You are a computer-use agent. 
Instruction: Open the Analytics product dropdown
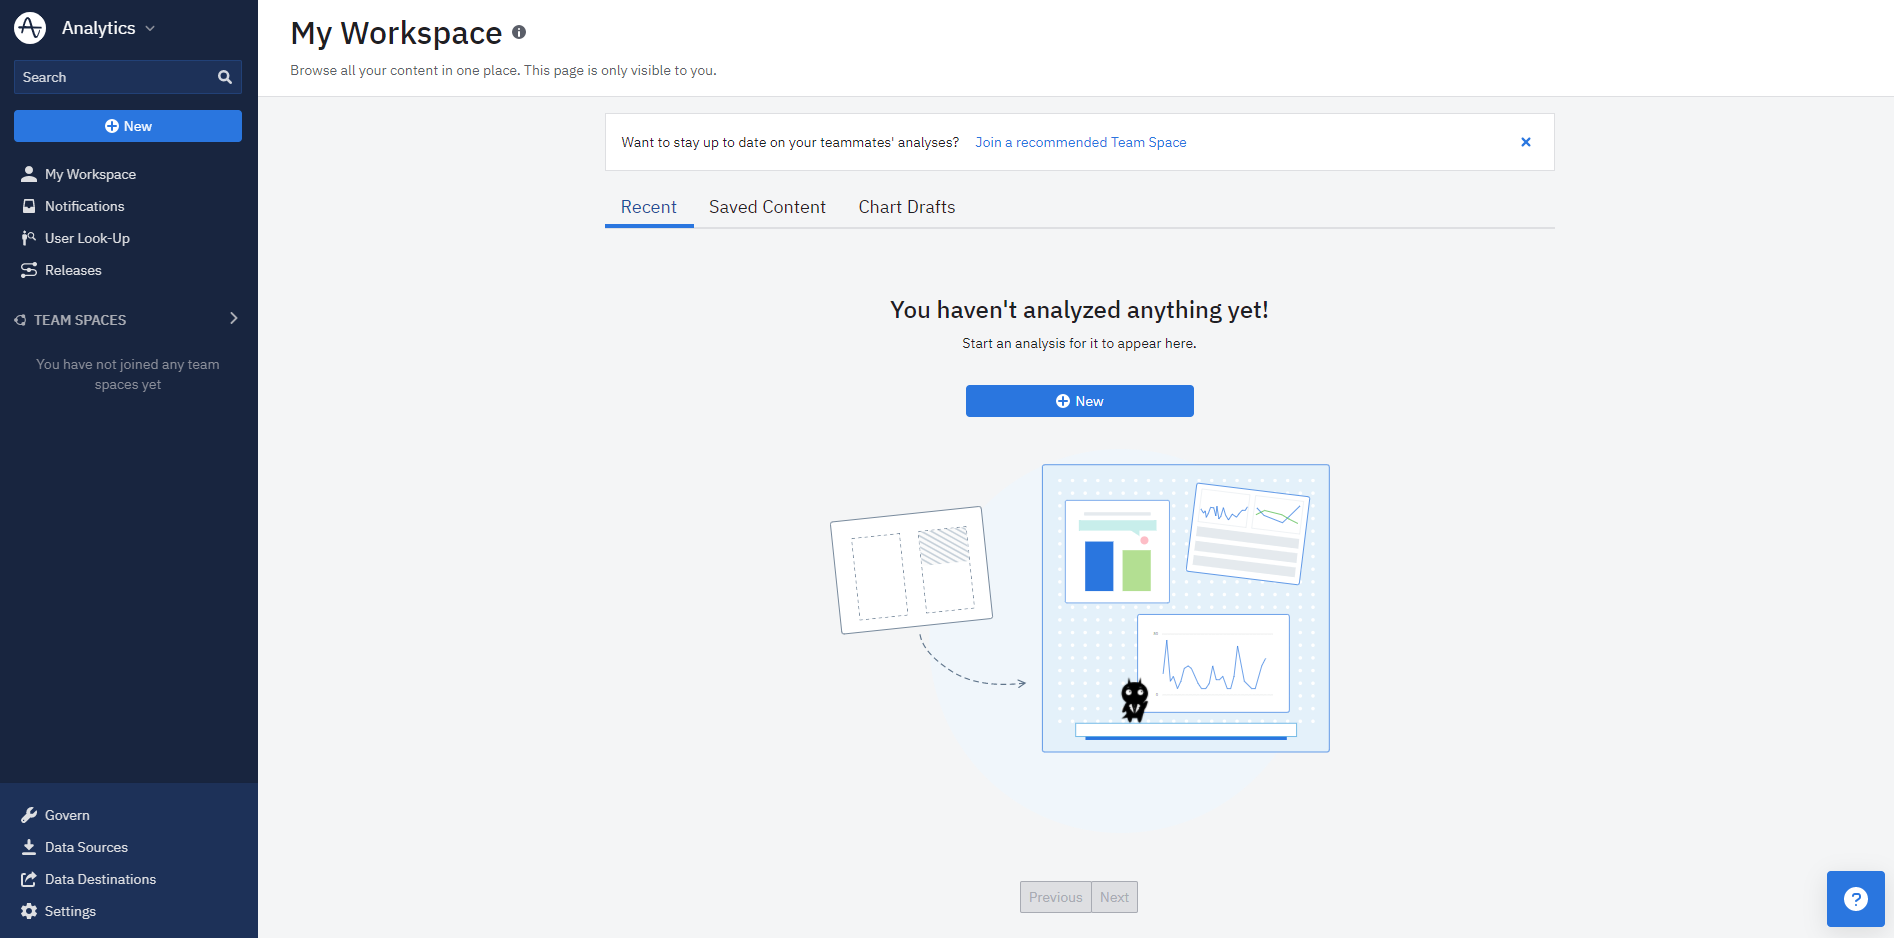click(108, 28)
